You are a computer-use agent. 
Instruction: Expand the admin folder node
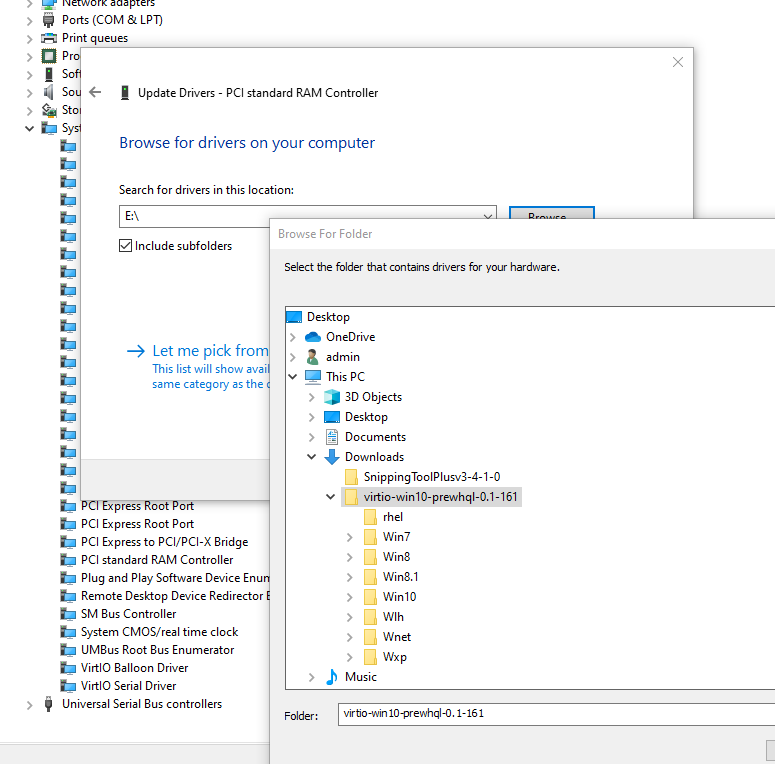click(x=293, y=357)
